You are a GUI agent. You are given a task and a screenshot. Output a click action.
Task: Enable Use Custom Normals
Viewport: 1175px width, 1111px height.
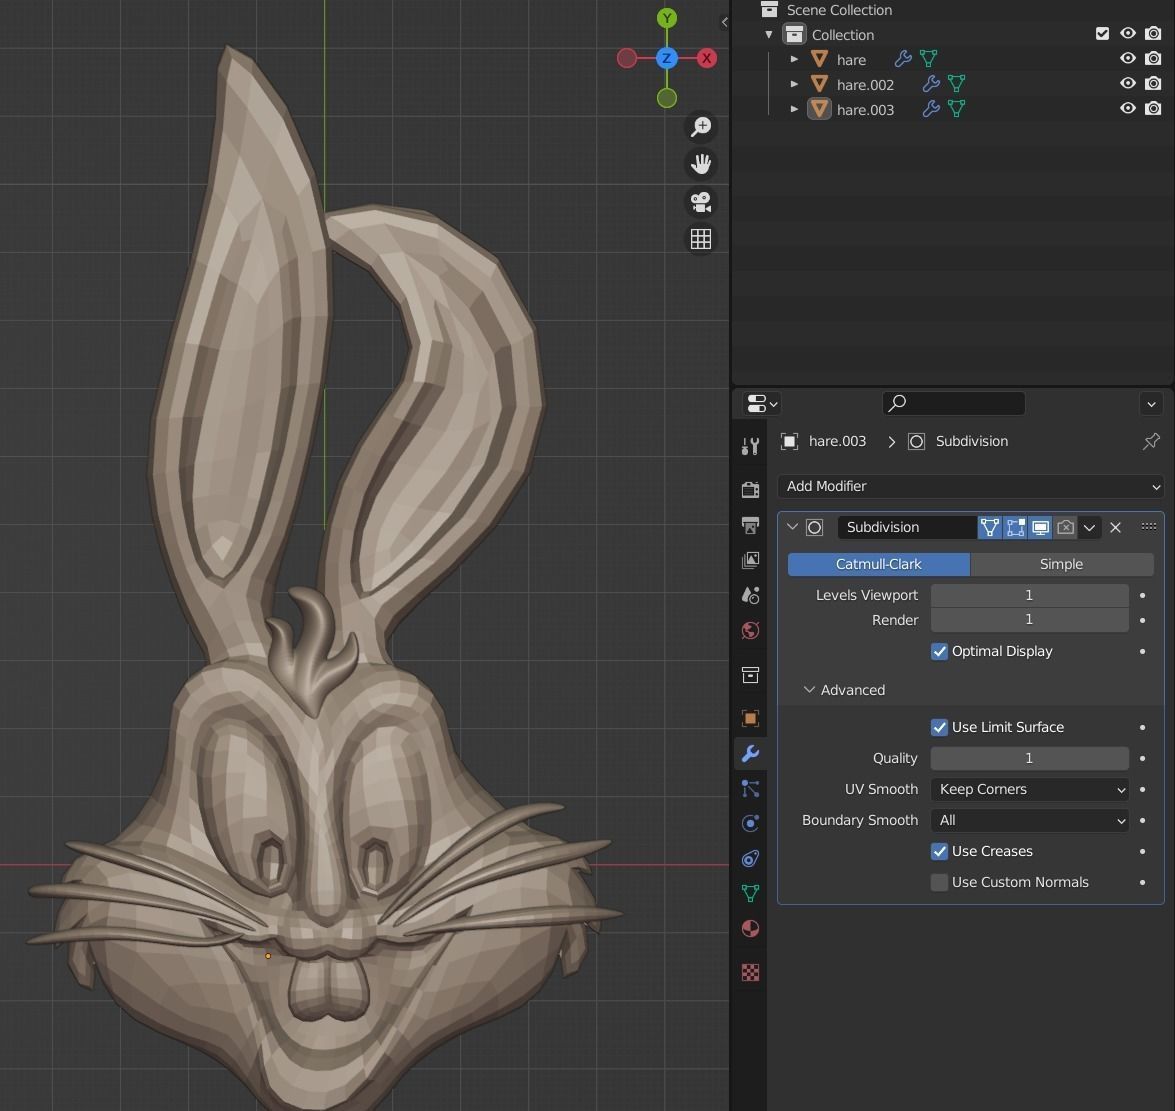pyautogui.click(x=939, y=883)
